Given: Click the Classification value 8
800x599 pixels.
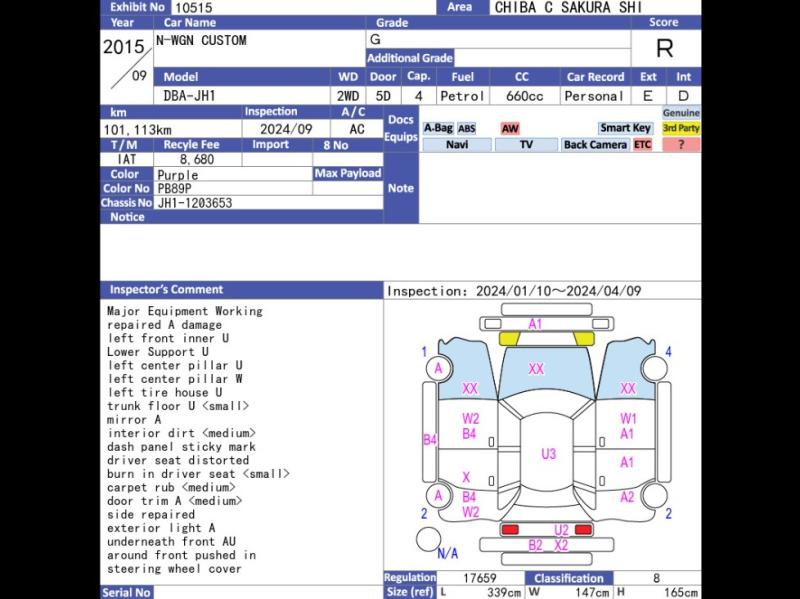Looking at the screenshot, I should tap(656, 578).
